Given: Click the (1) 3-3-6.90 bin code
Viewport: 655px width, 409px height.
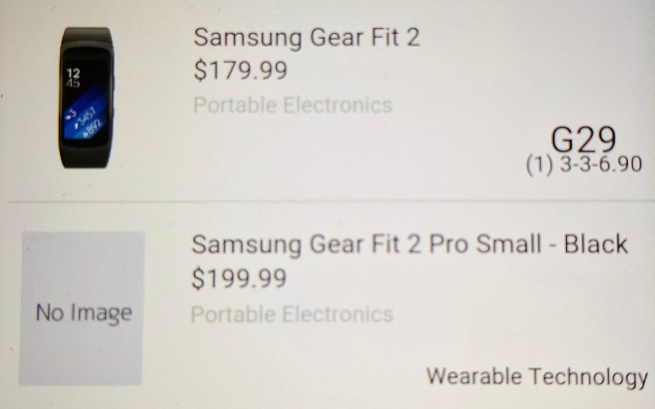Looking at the screenshot, I should coord(584,164).
